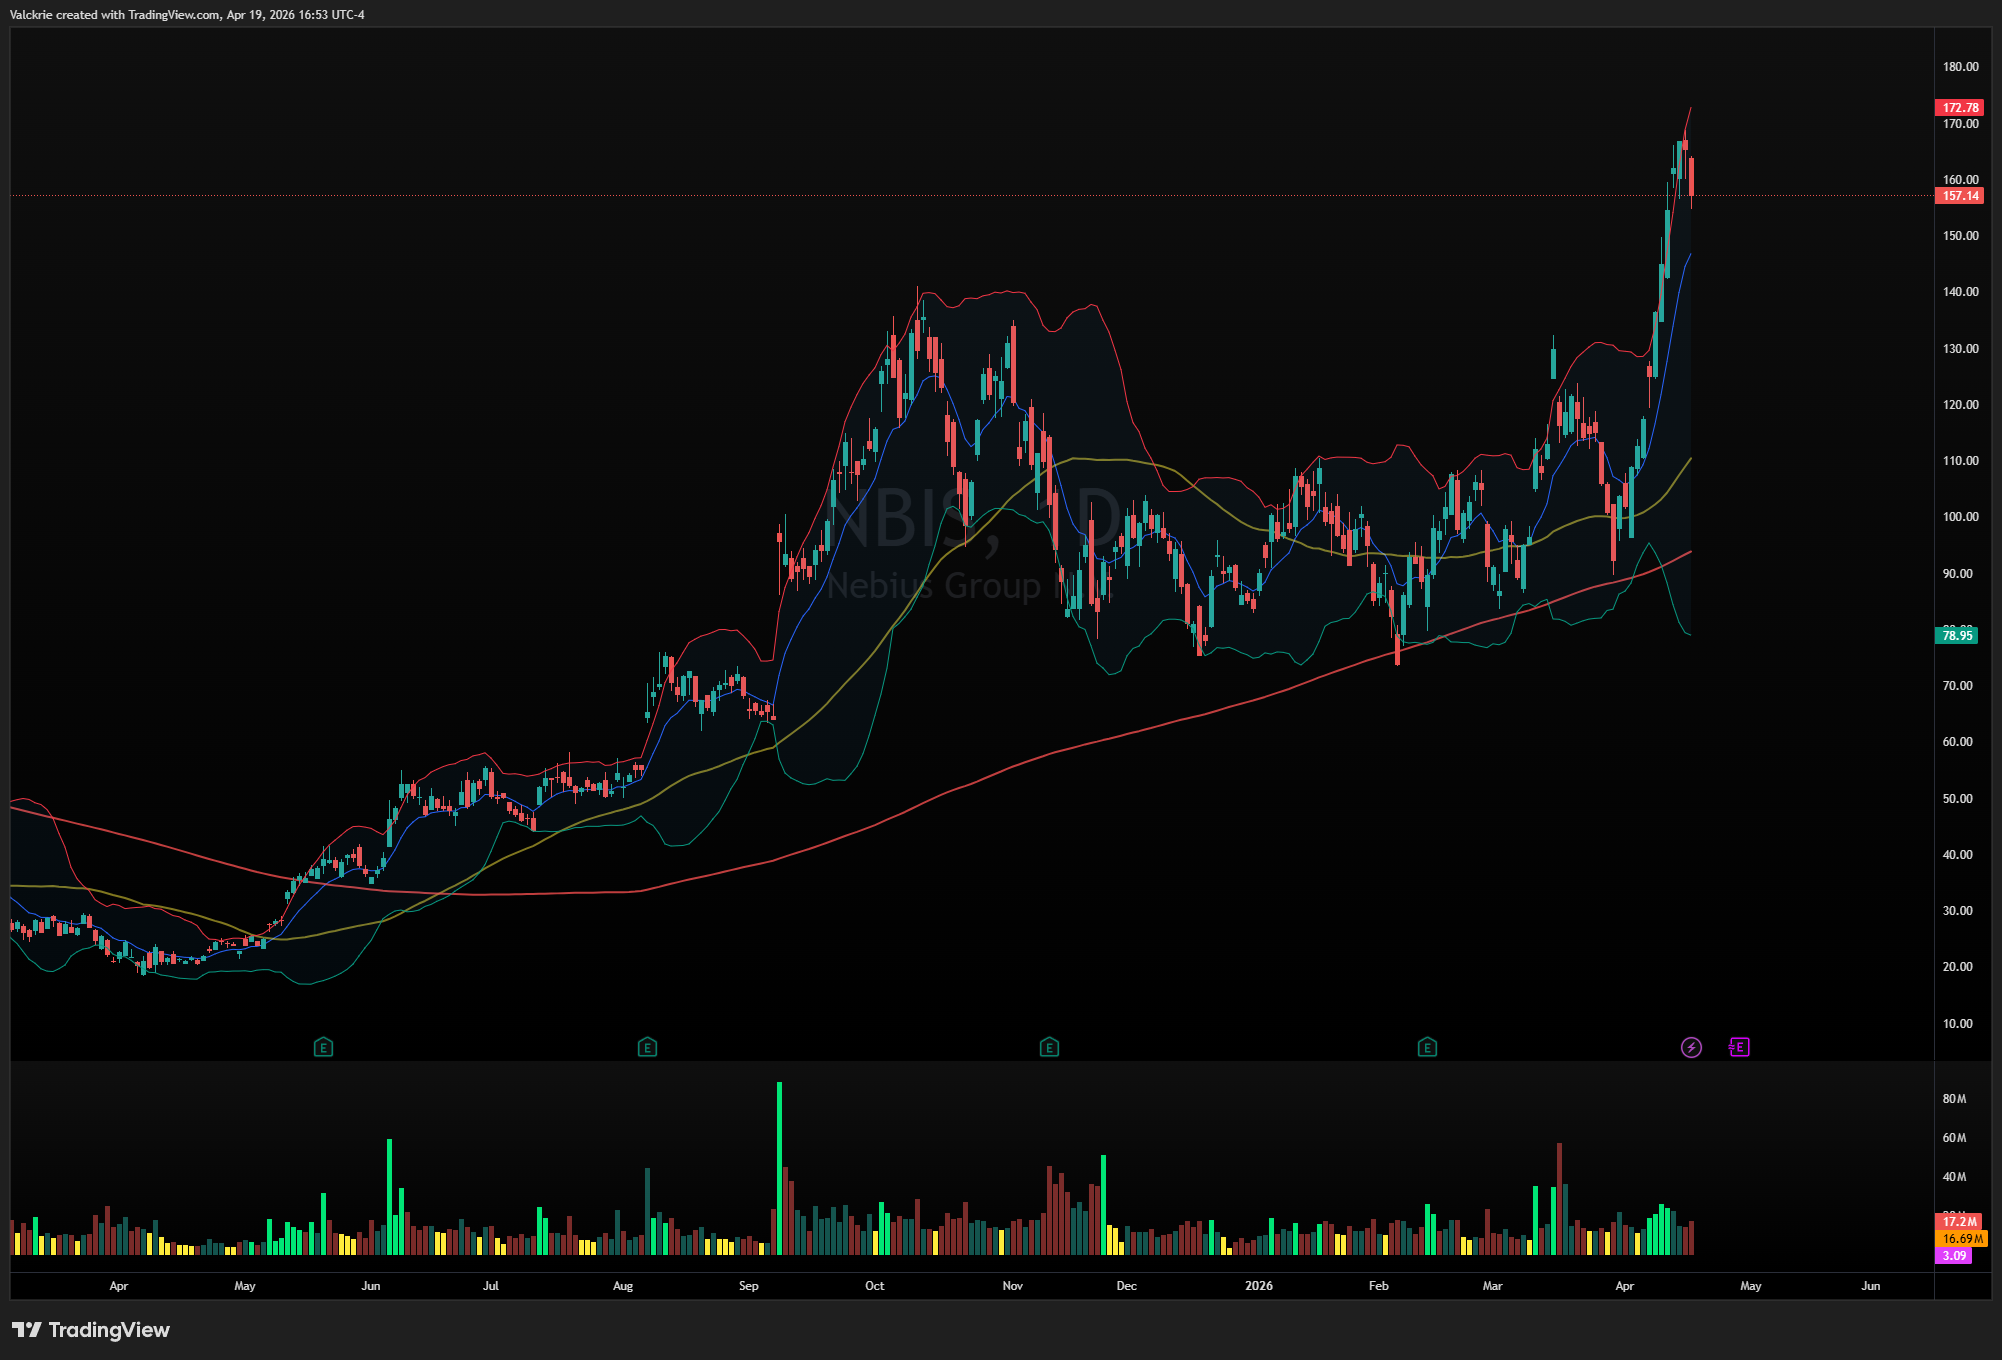Viewport: 2002px width, 1360px height.
Task: Click the earnings marker near August
Action: point(647,1047)
